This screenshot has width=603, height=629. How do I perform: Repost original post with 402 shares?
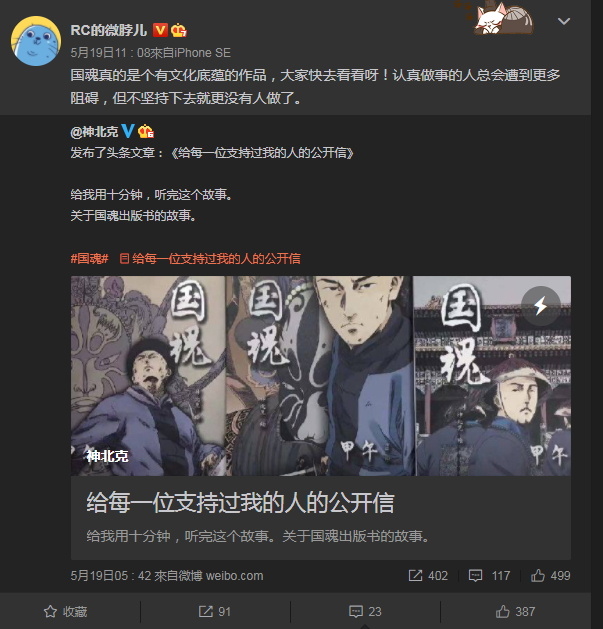(x=428, y=576)
